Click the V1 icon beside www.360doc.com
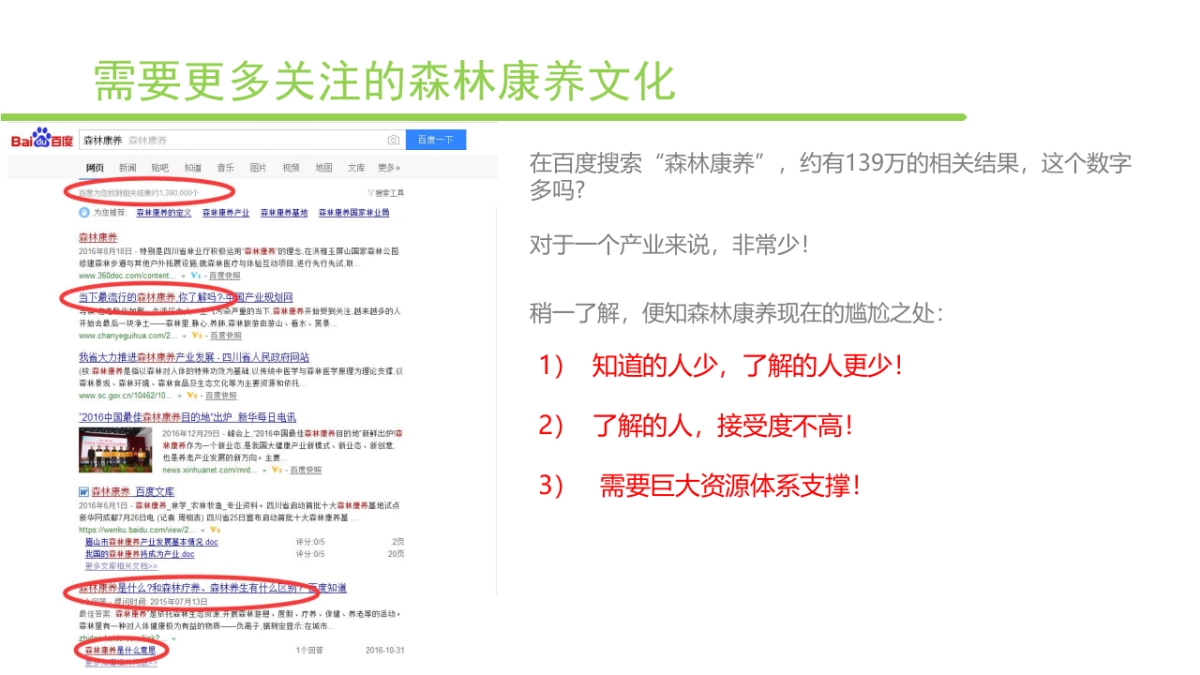Screen dimensions: 1200x675 tap(194, 277)
